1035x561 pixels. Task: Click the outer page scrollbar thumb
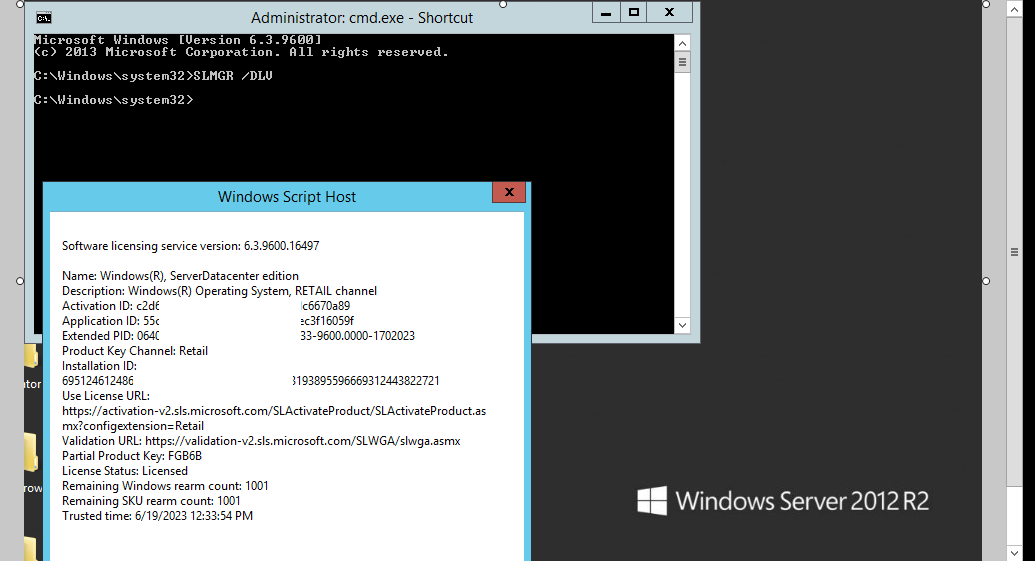pos(1015,252)
